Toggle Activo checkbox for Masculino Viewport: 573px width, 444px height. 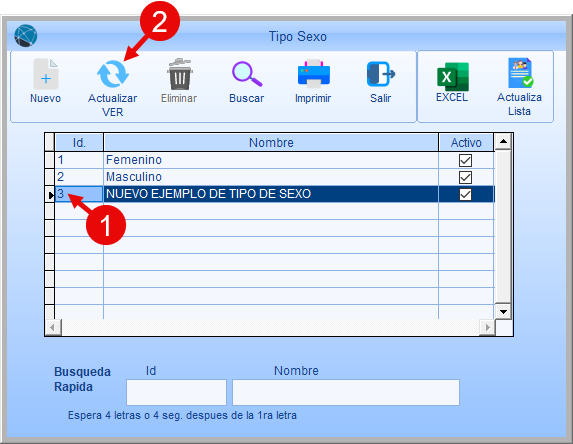[x=465, y=178]
